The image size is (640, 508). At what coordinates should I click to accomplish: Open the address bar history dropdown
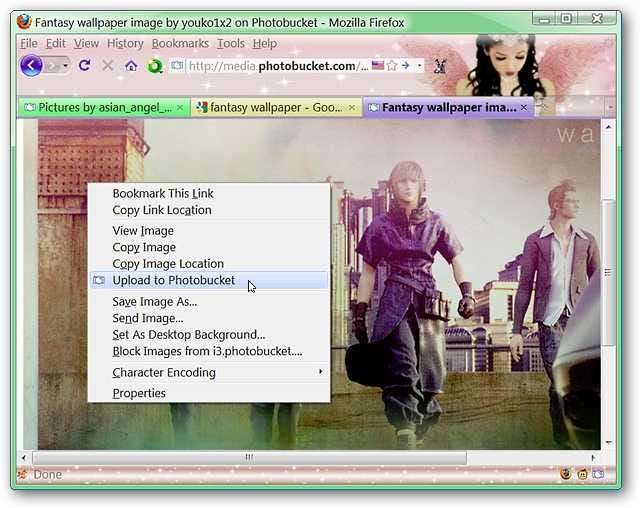coord(419,65)
